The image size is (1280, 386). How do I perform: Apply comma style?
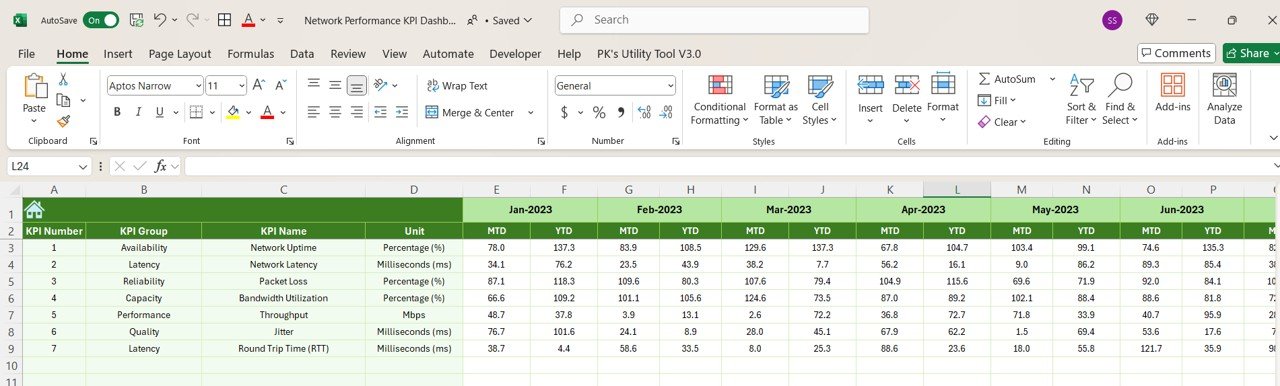(x=620, y=112)
